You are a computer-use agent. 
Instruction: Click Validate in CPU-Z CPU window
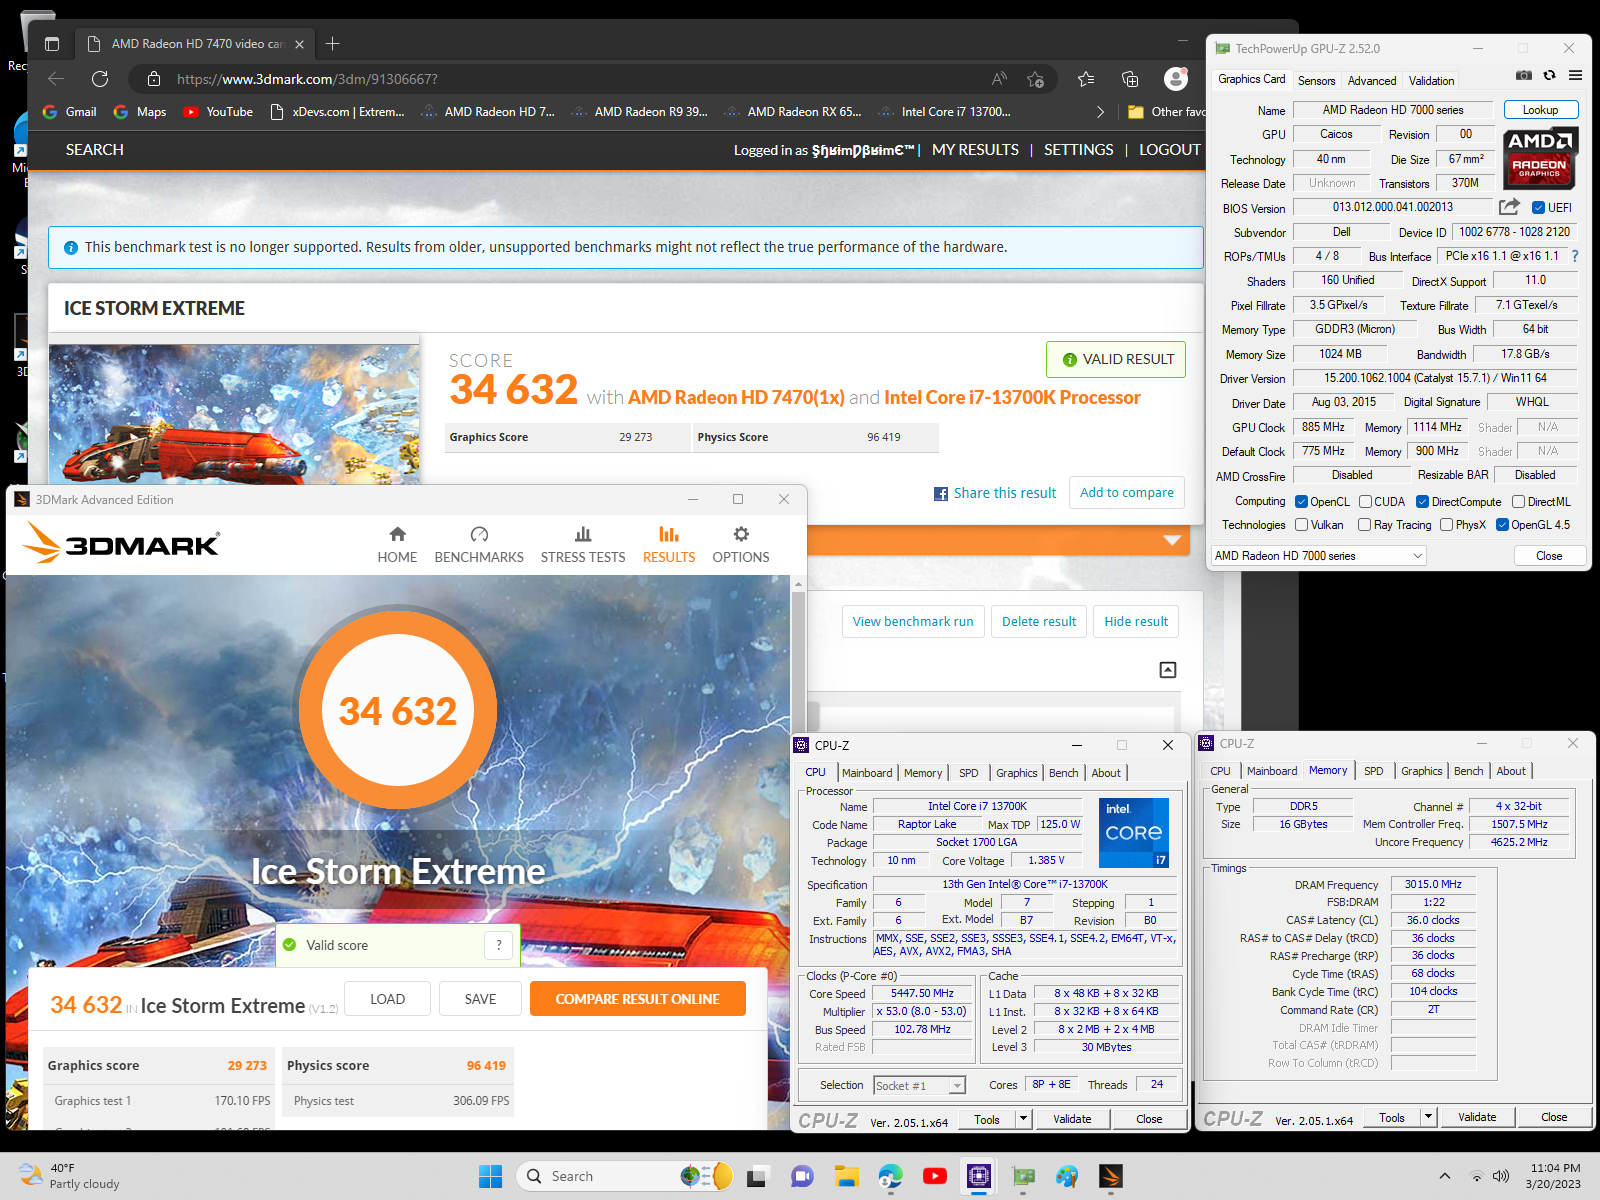[1072, 1119]
